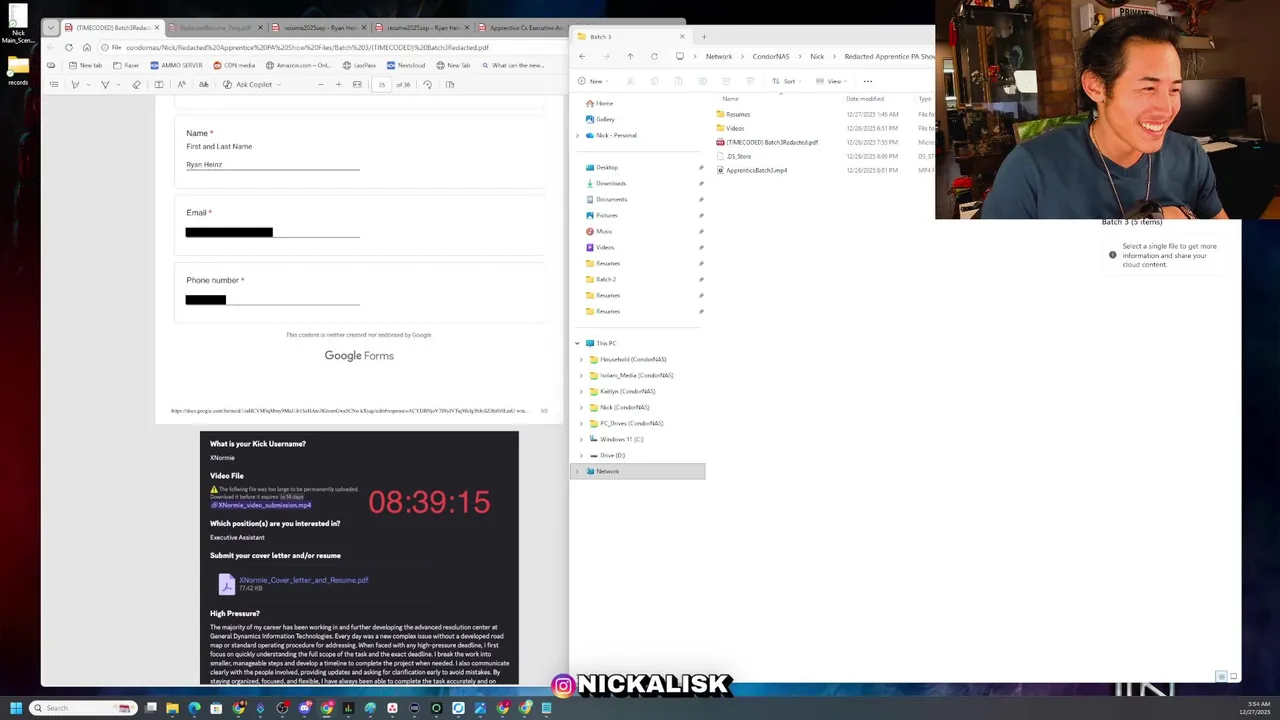Image resolution: width=1280 pixels, height=720 pixels.
Task: Click the browser Home icon
Action: coord(87,47)
